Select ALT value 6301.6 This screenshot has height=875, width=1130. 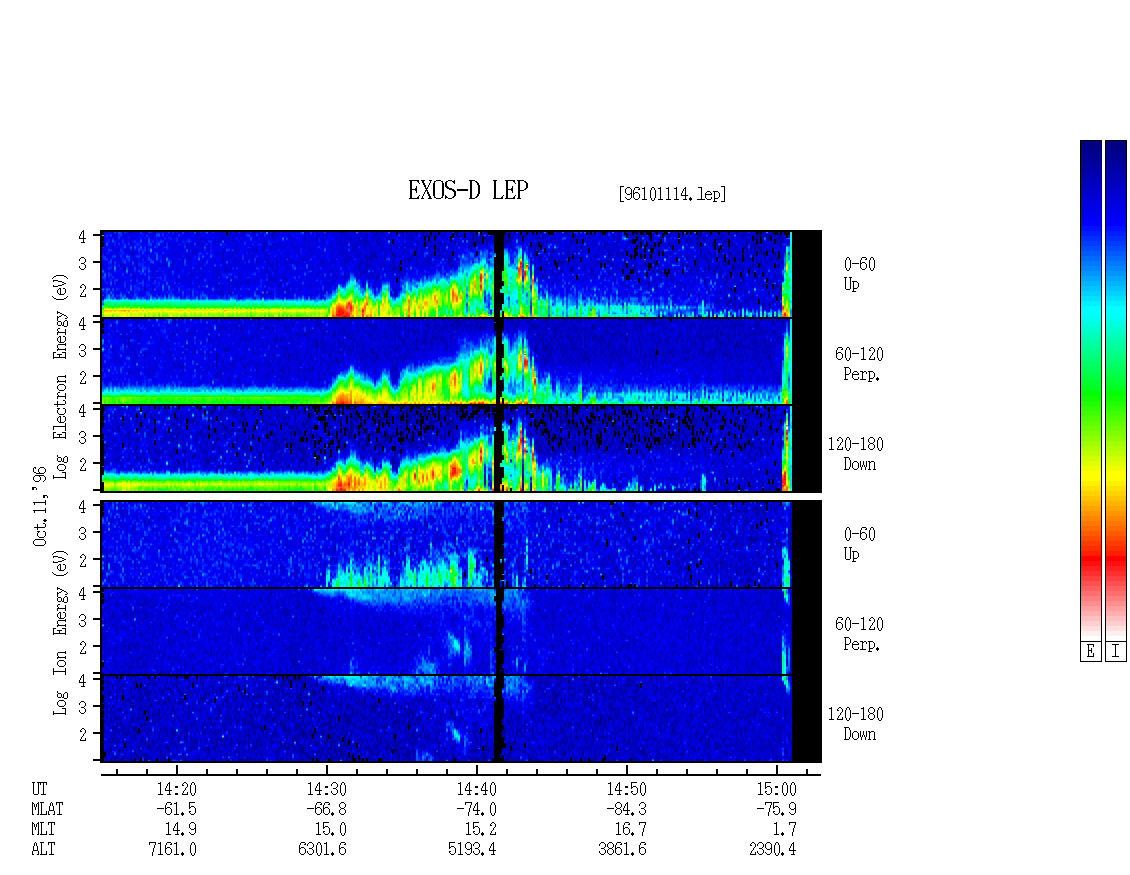(x=322, y=850)
